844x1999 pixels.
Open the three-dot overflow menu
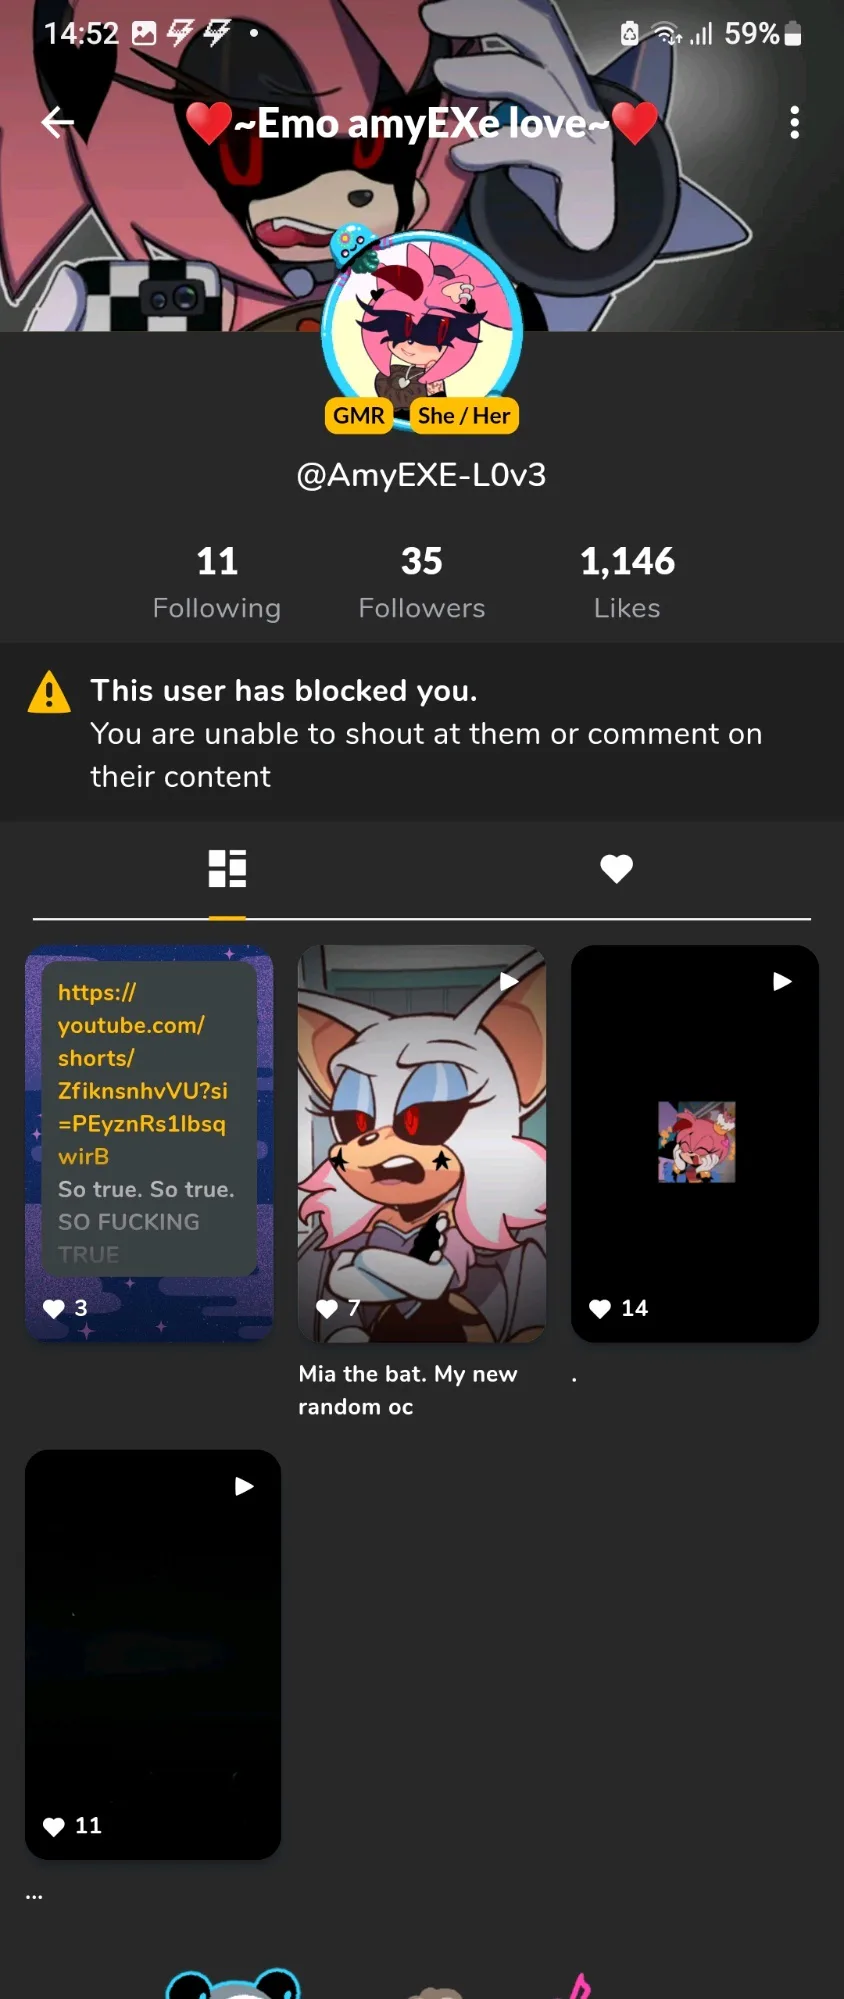(794, 122)
